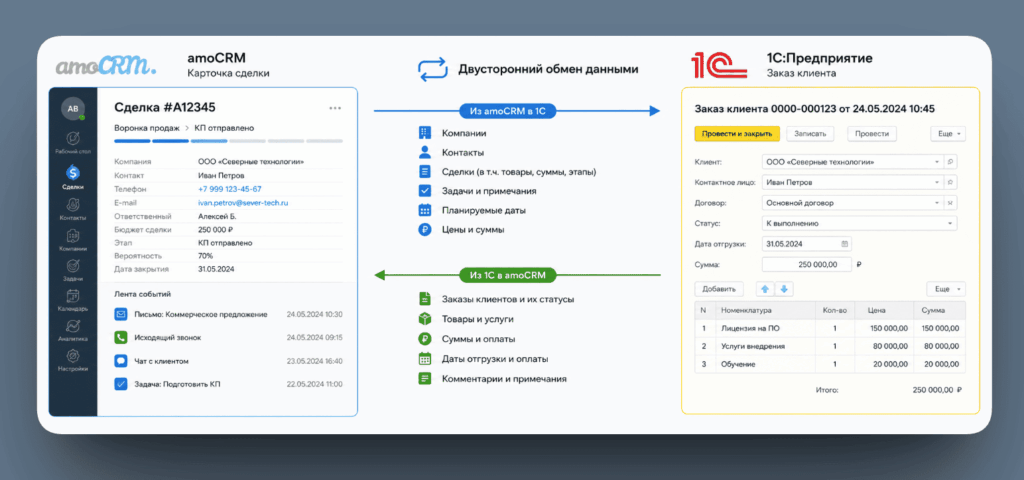Click the Номенклатура column header

pos(765,310)
